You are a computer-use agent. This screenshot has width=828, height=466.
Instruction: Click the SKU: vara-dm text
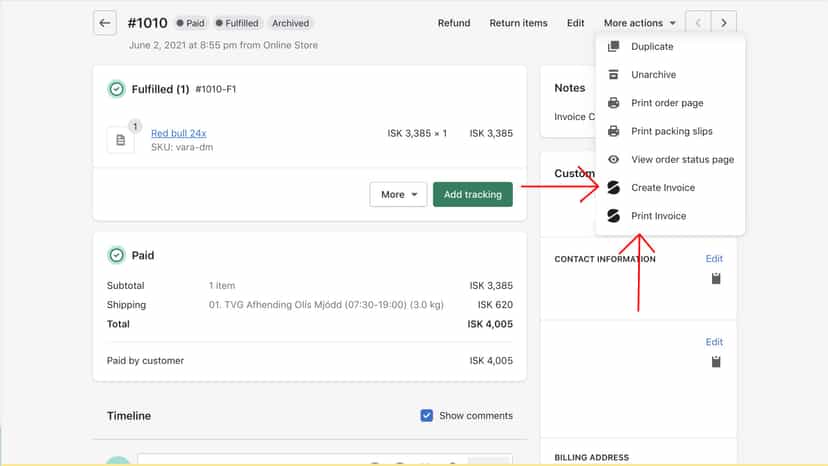point(182,147)
